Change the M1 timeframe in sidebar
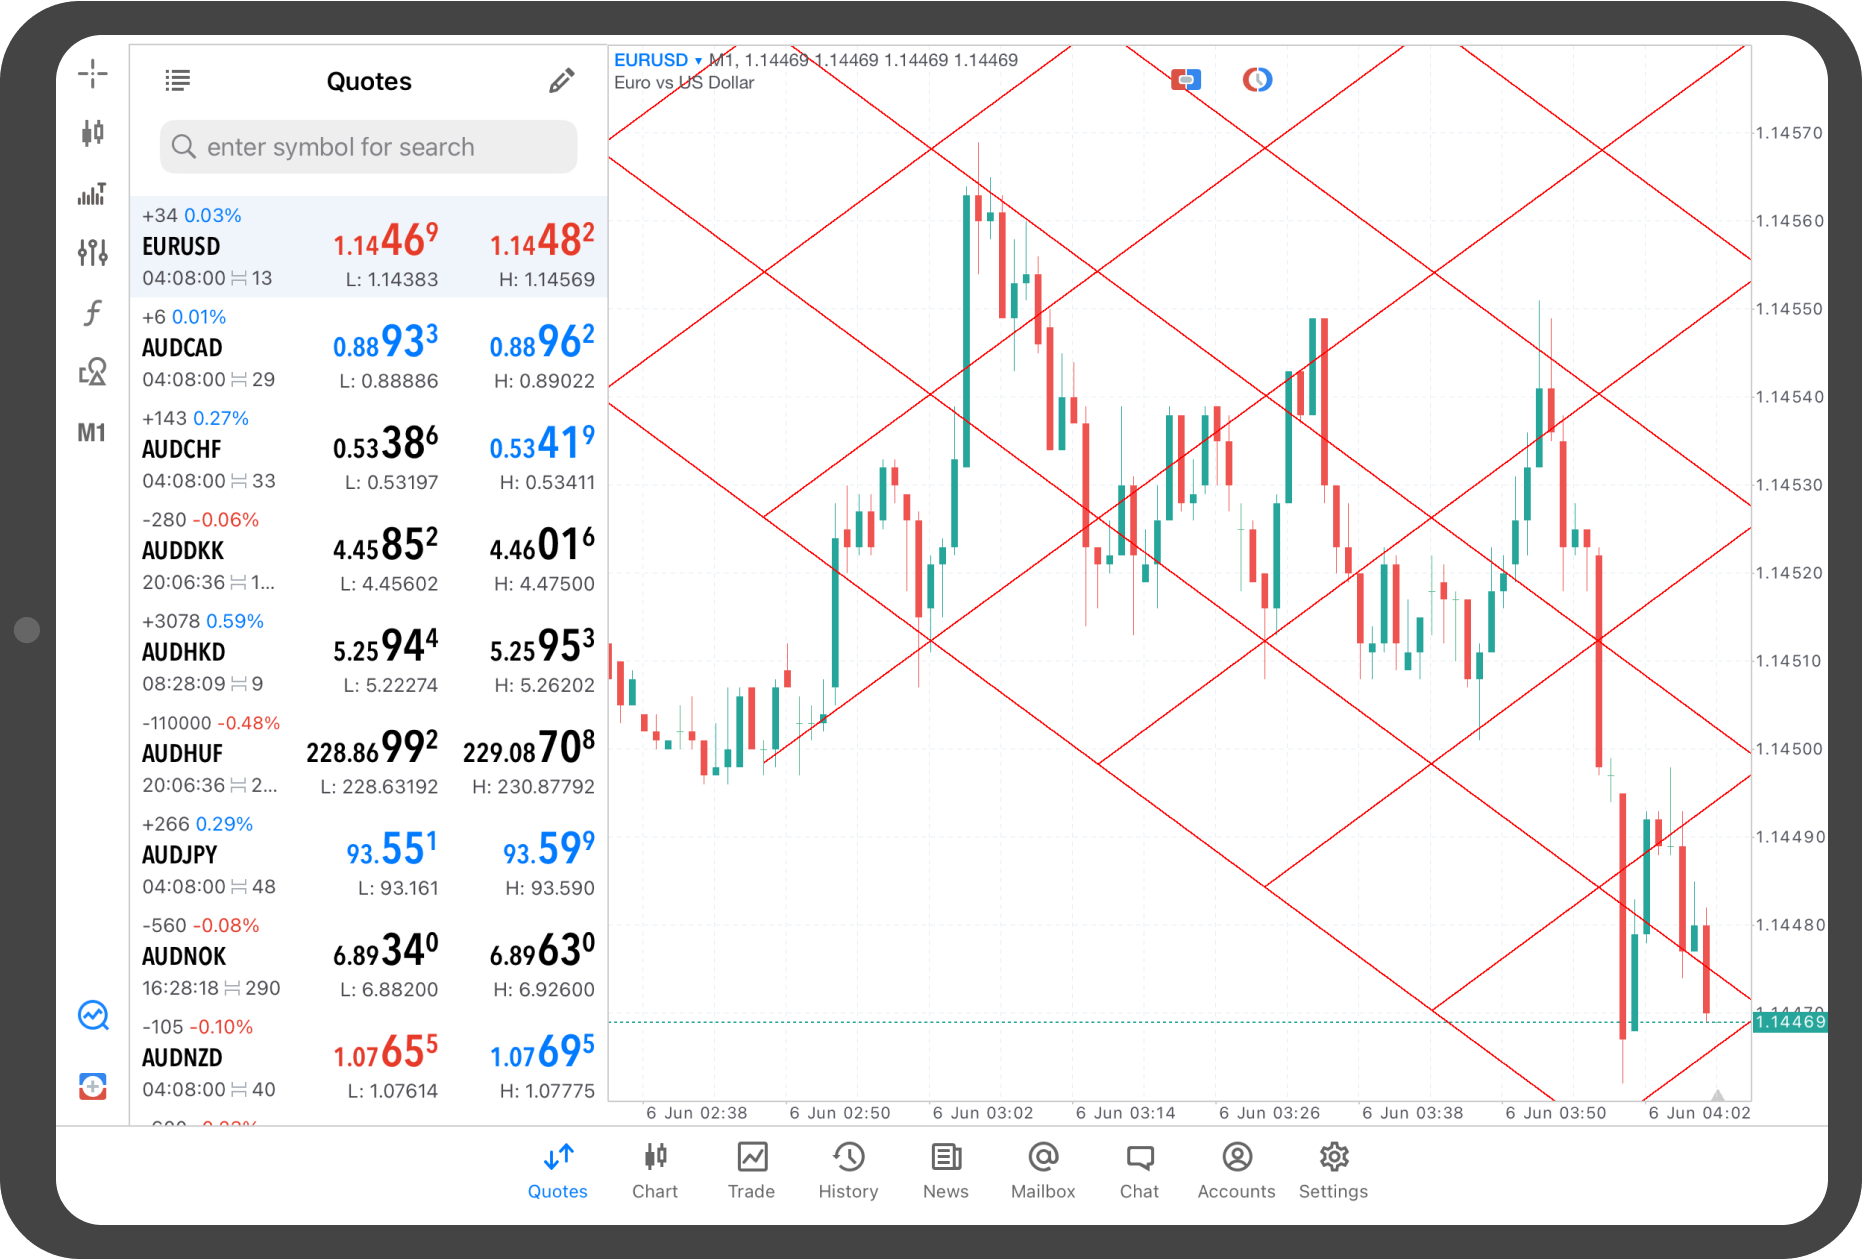1862x1259 pixels. 92,432
